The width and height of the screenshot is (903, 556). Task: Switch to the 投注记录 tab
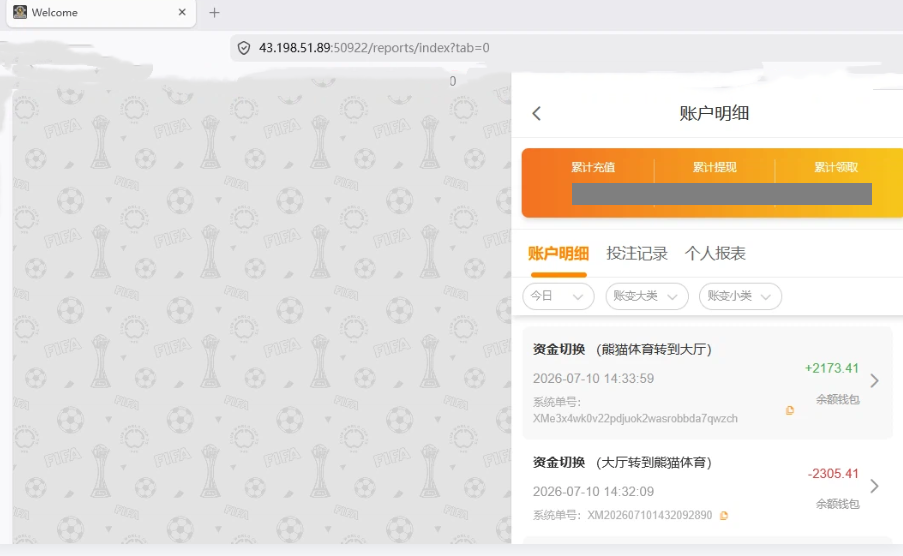coord(637,254)
